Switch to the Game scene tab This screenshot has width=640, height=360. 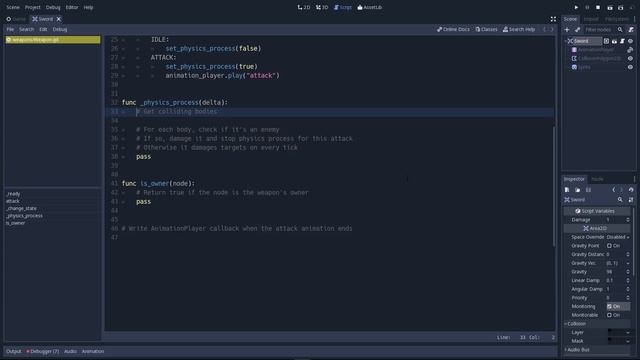pos(16,19)
